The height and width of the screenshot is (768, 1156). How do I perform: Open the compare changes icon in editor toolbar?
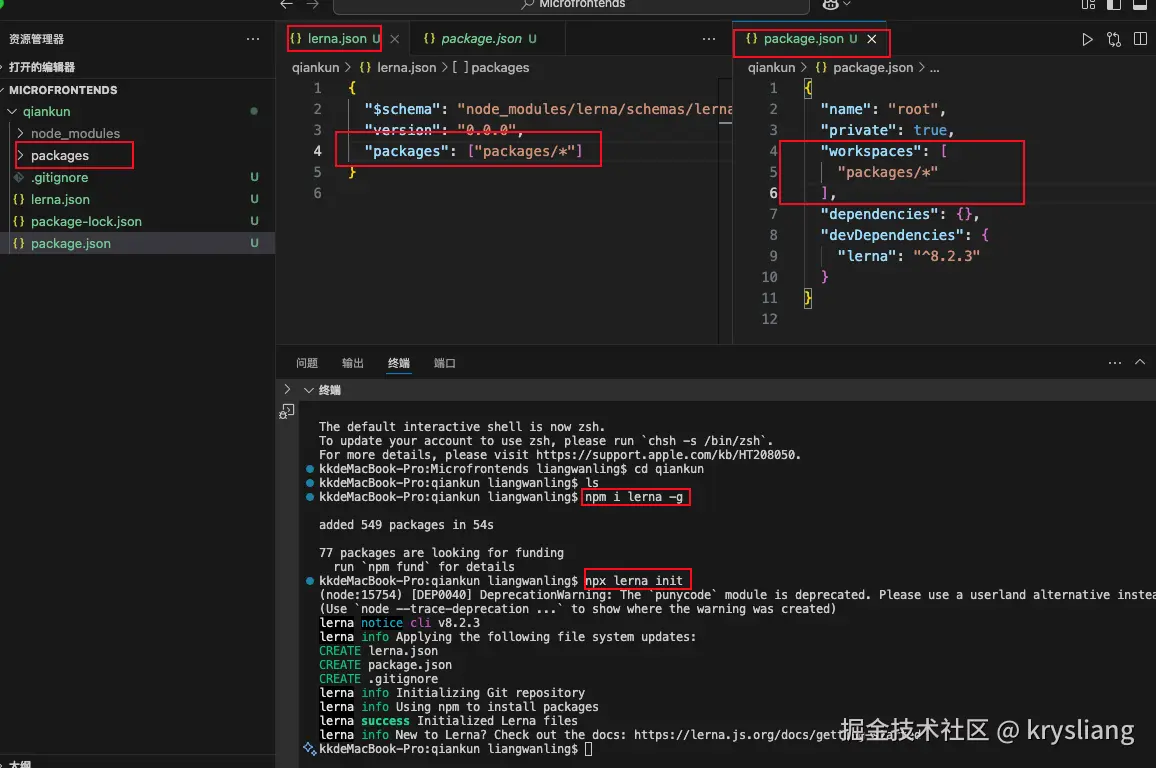coord(1113,39)
